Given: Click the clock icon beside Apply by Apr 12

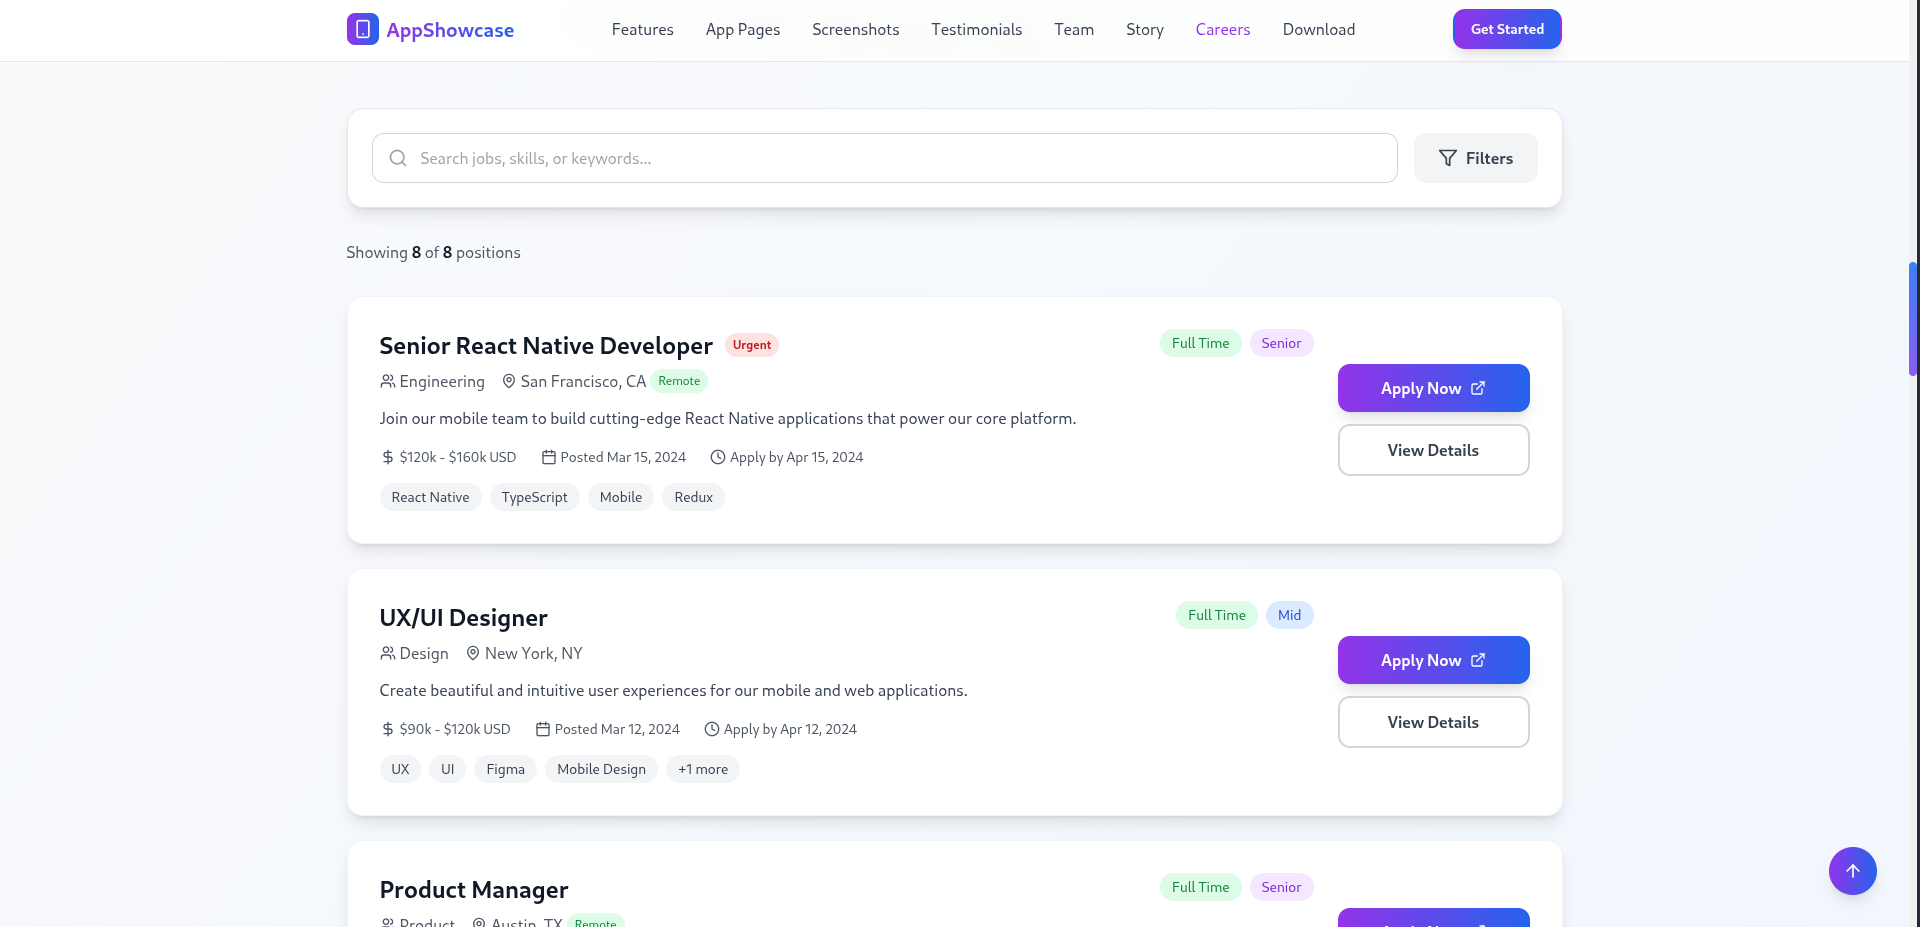Looking at the screenshot, I should pos(712,729).
